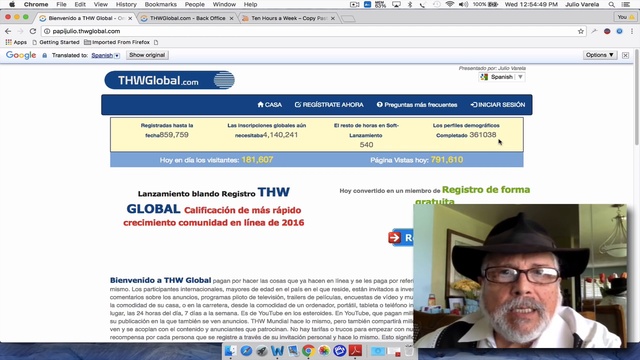Viewport: 640px width, 360px height.
Task: Open the translation language dropdown Spanish
Action: 105,56
